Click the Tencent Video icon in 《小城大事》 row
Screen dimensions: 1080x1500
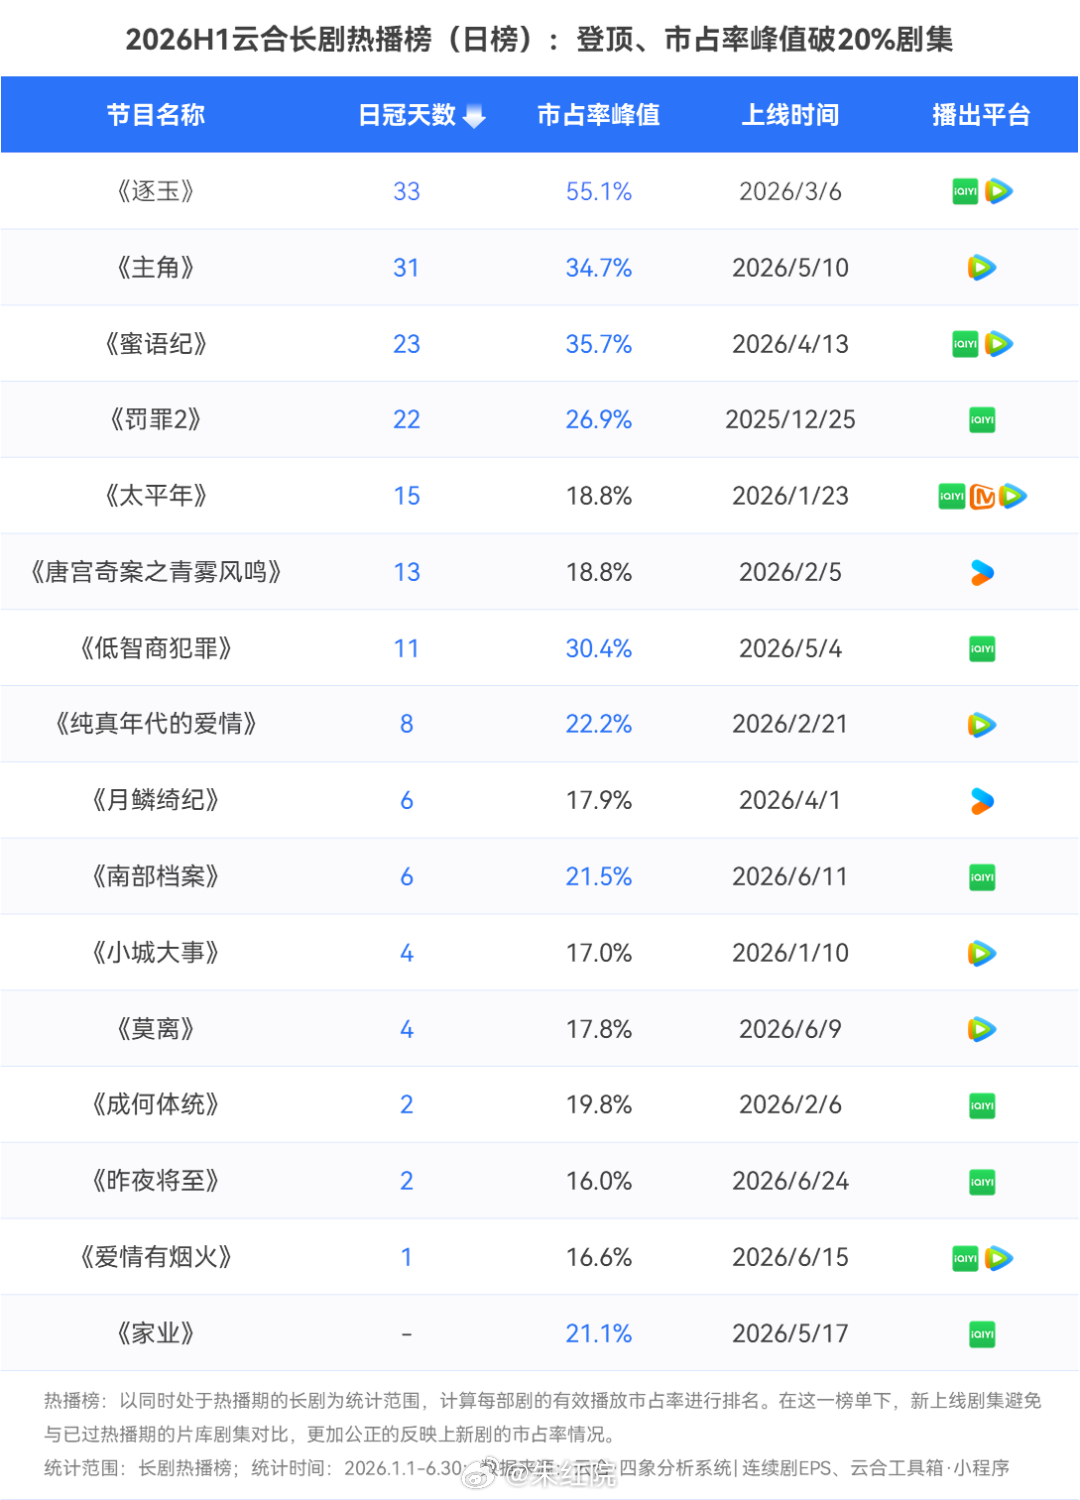[982, 954]
